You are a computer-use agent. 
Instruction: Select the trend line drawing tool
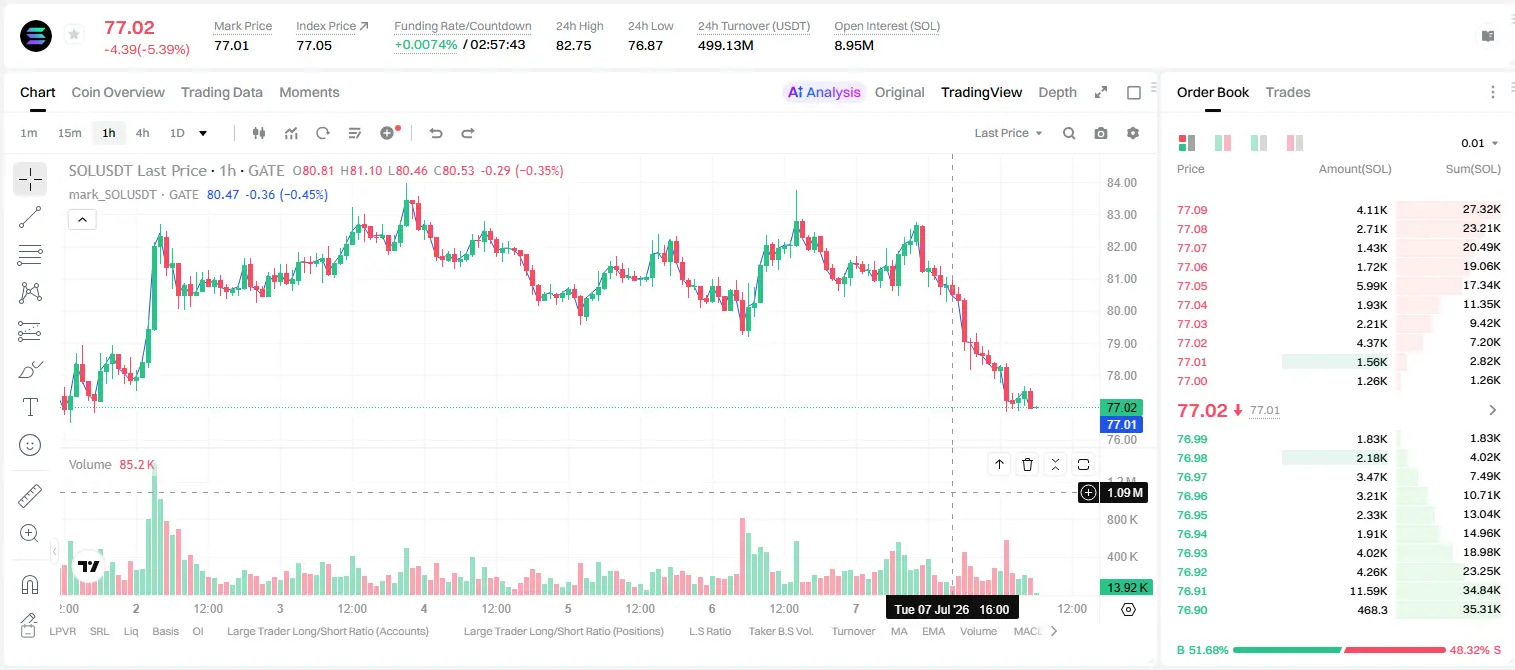30,217
